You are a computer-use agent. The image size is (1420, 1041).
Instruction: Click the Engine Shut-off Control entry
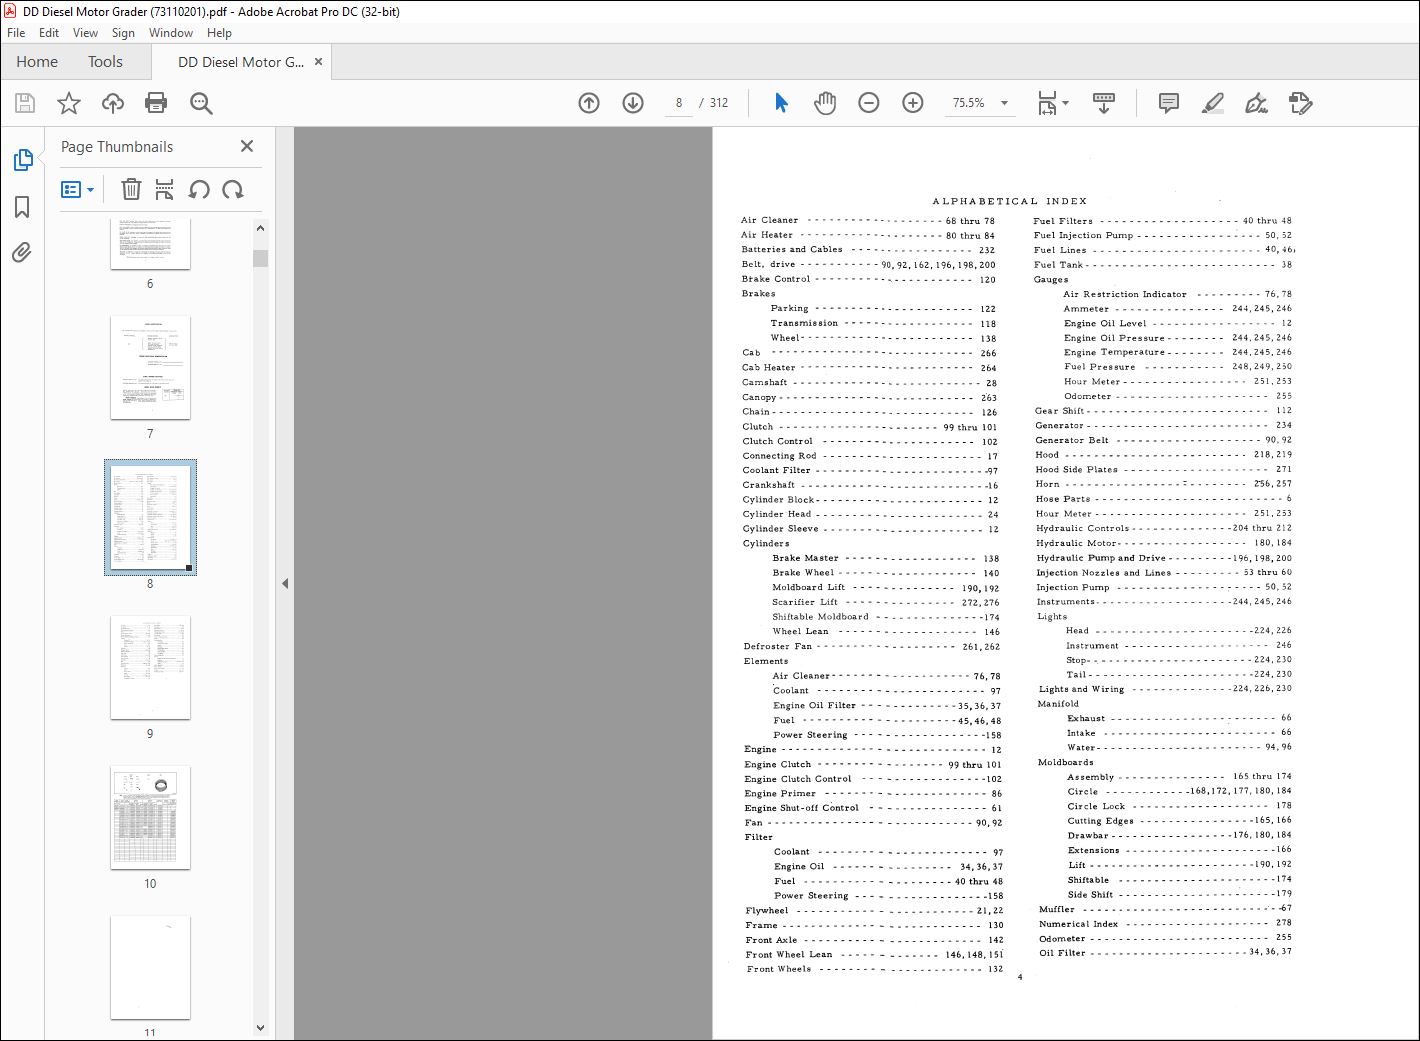pyautogui.click(x=873, y=808)
